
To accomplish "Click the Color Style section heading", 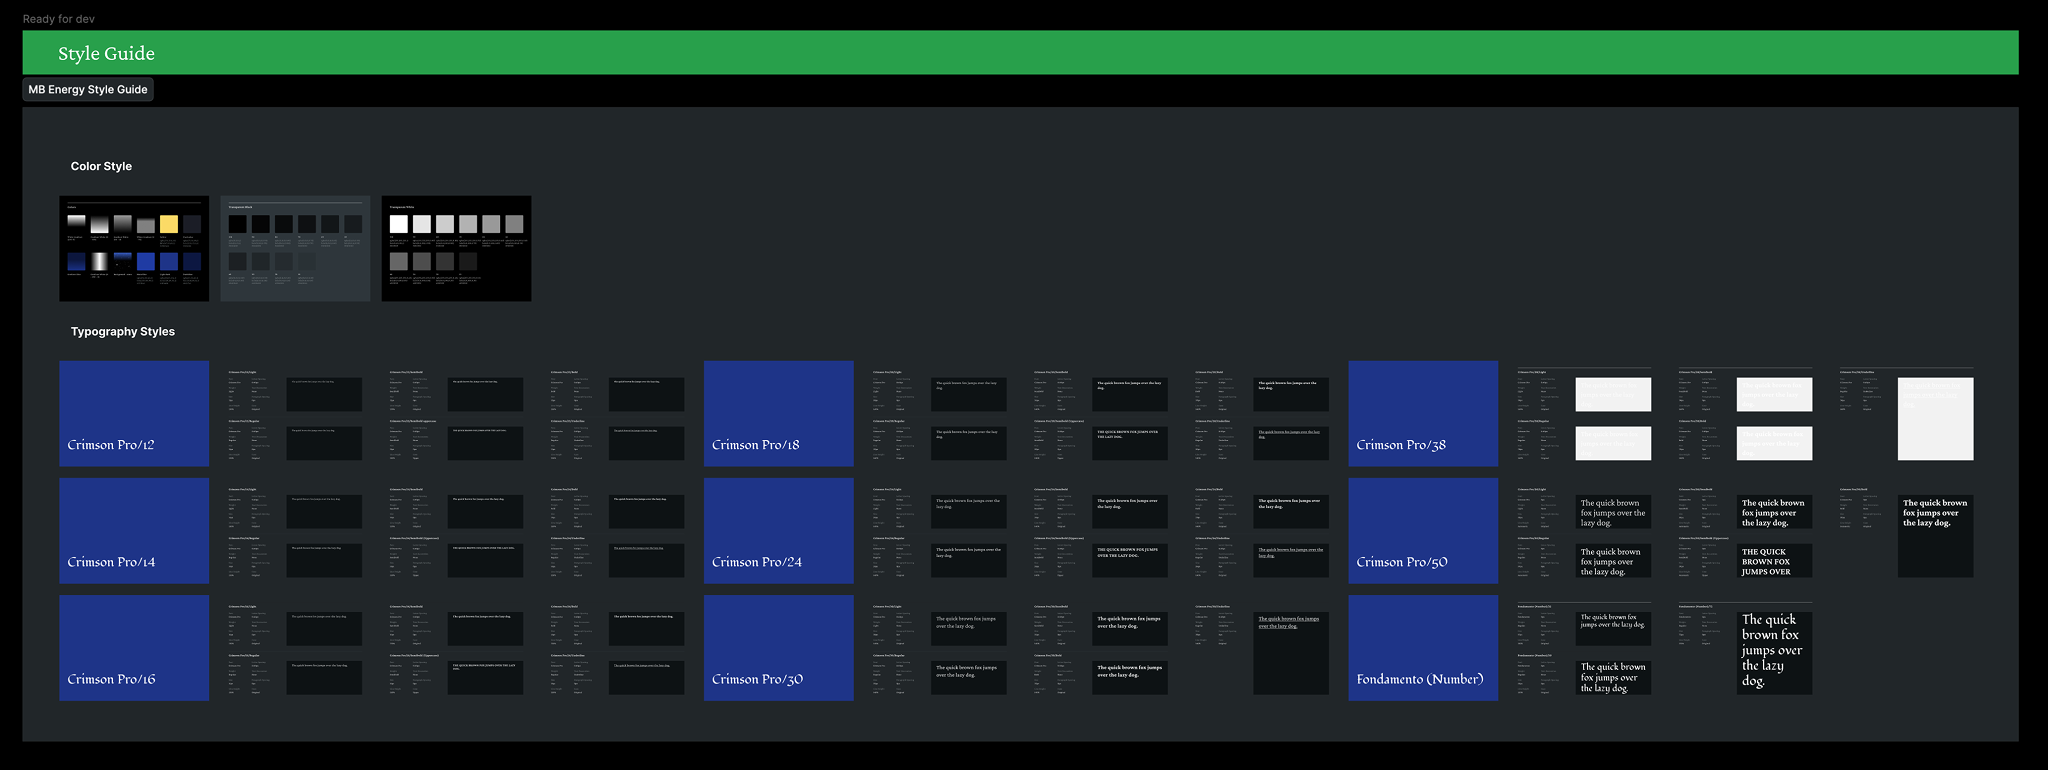I will pos(101,167).
